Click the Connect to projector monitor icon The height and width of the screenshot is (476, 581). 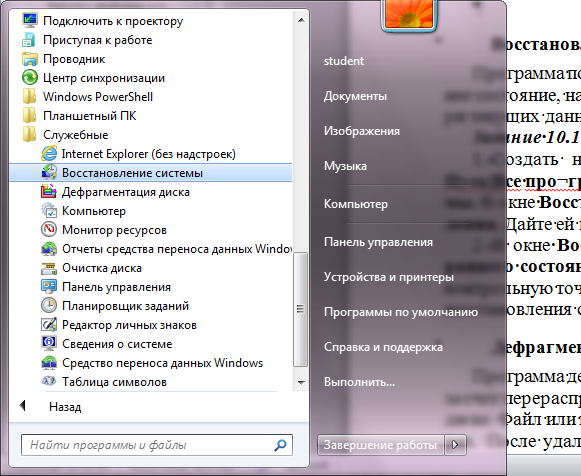click(x=30, y=20)
